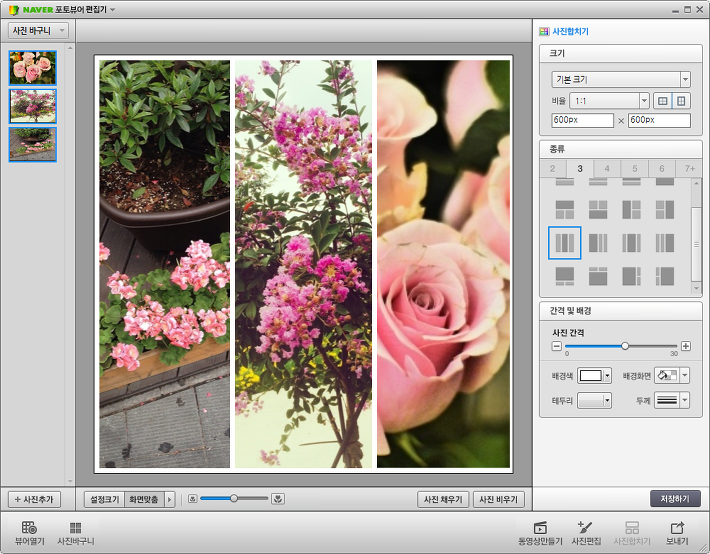The width and height of the screenshot is (710, 554).
Task: Select layout with one wide top, two bottom cells
Action: (565, 210)
